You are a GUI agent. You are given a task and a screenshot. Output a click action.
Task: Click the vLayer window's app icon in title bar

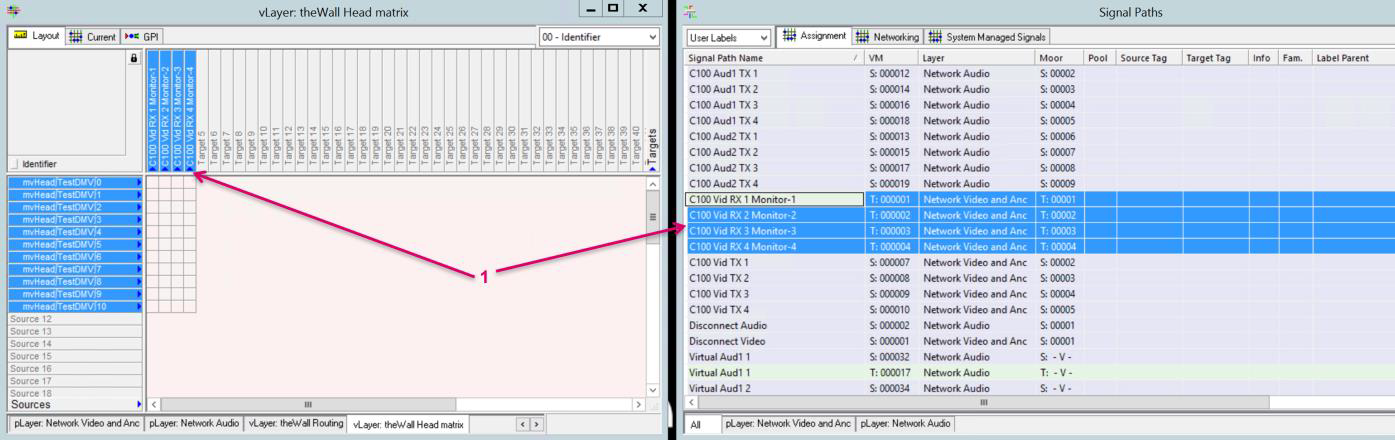10,9
